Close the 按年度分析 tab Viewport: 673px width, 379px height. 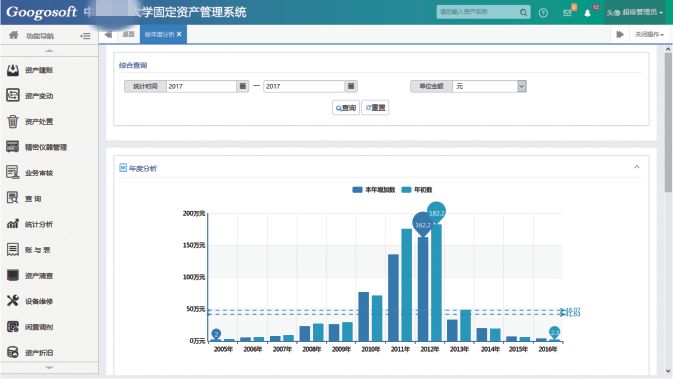[x=179, y=34]
